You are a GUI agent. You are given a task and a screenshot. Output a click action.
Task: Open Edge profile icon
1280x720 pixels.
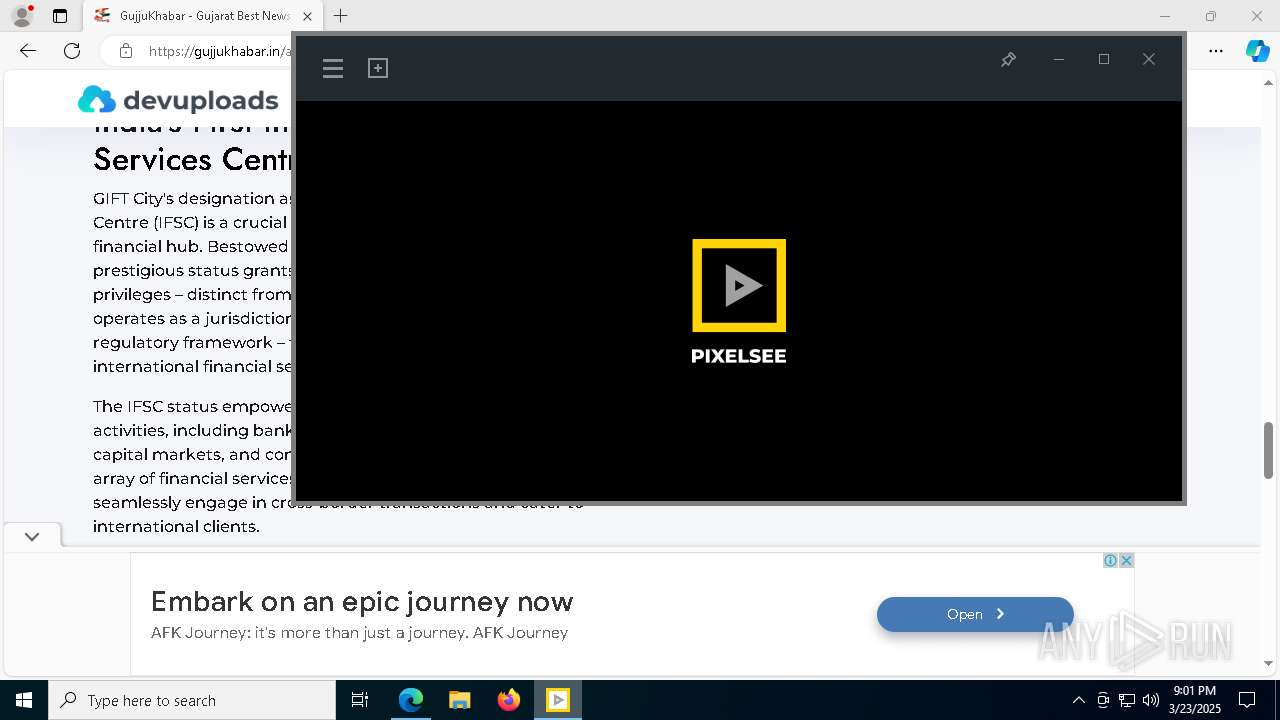21,16
